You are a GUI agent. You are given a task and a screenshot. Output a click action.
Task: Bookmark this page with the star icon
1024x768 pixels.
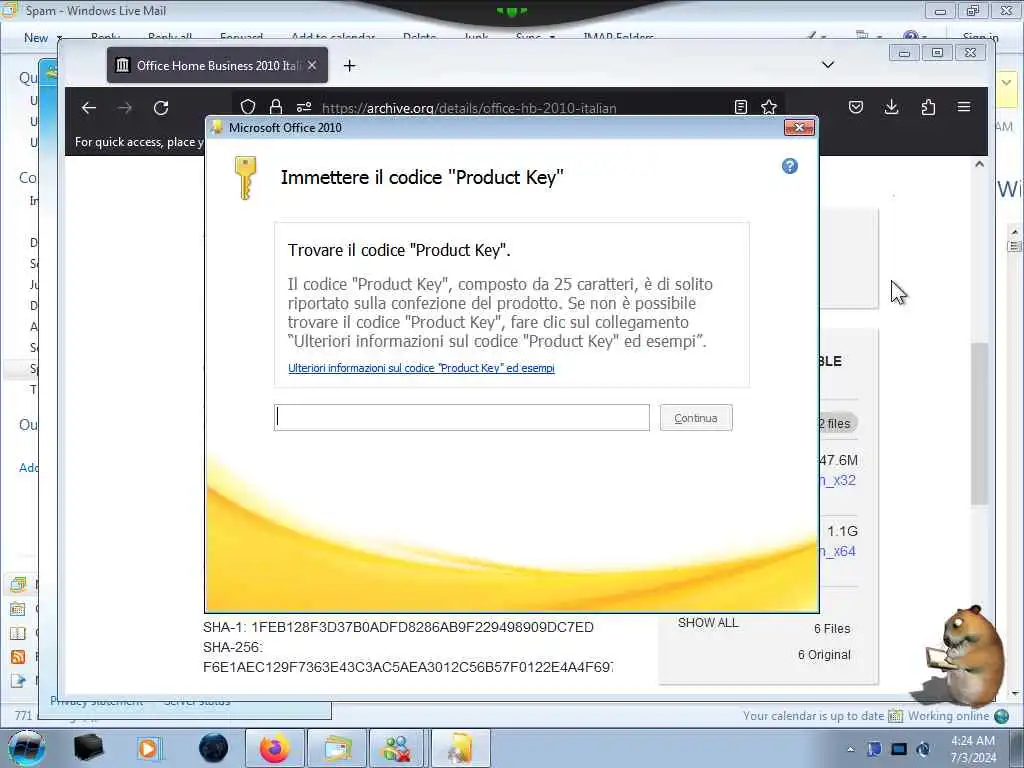coord(769,107)
